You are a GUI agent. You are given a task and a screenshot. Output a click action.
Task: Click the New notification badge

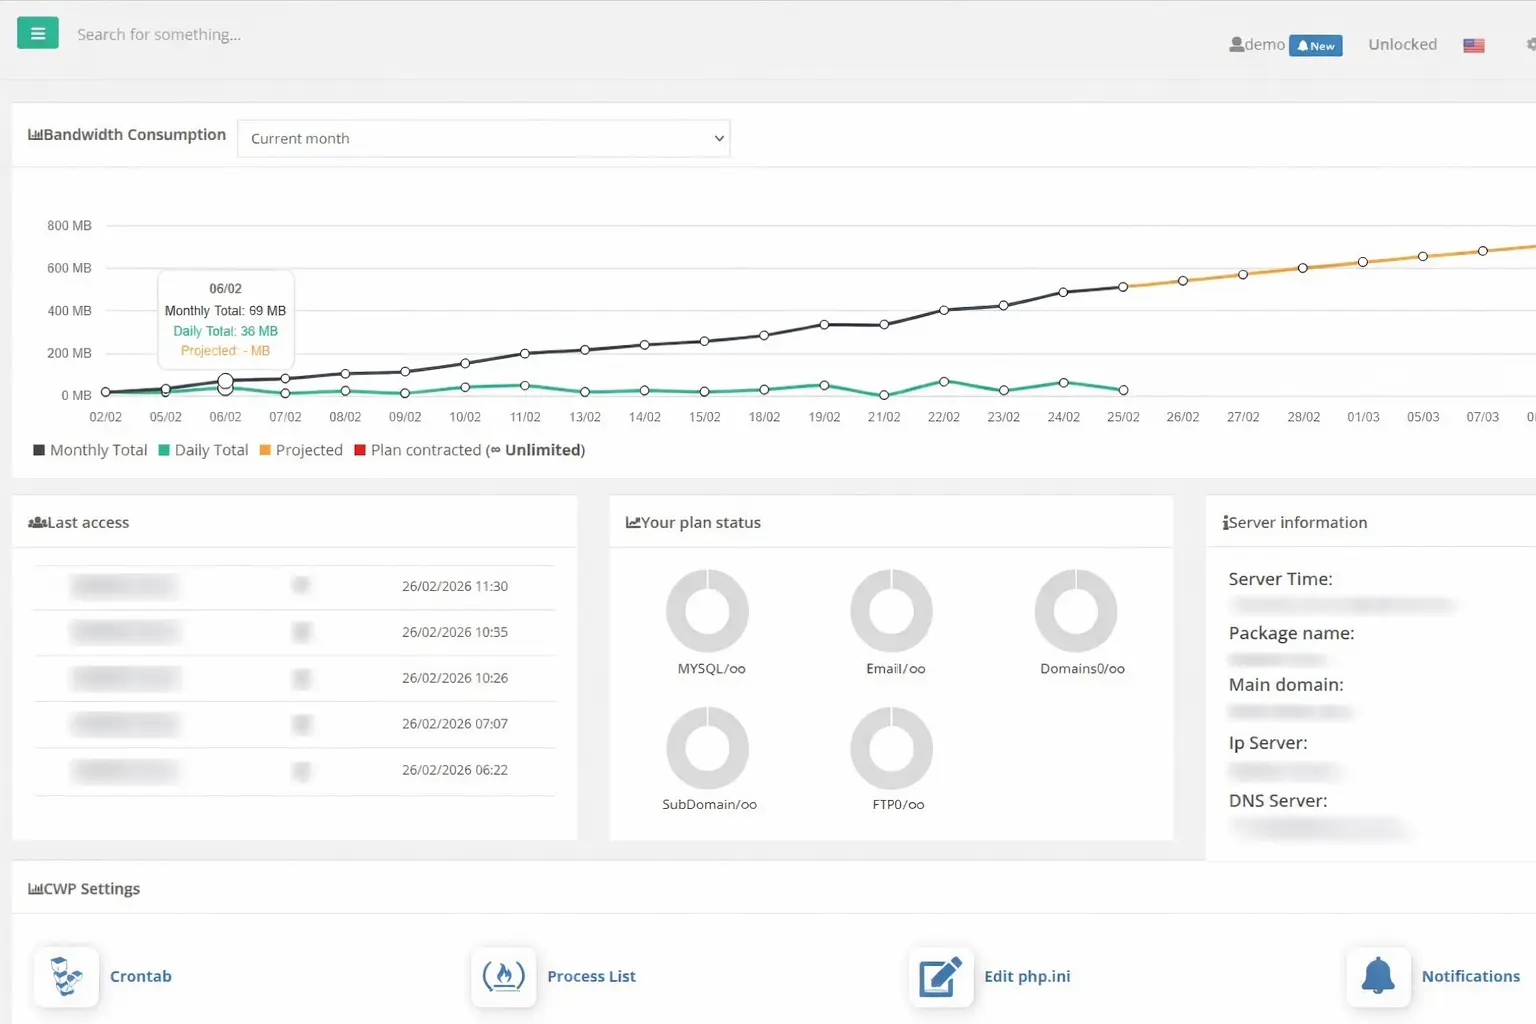click(x=1316, y=45)
